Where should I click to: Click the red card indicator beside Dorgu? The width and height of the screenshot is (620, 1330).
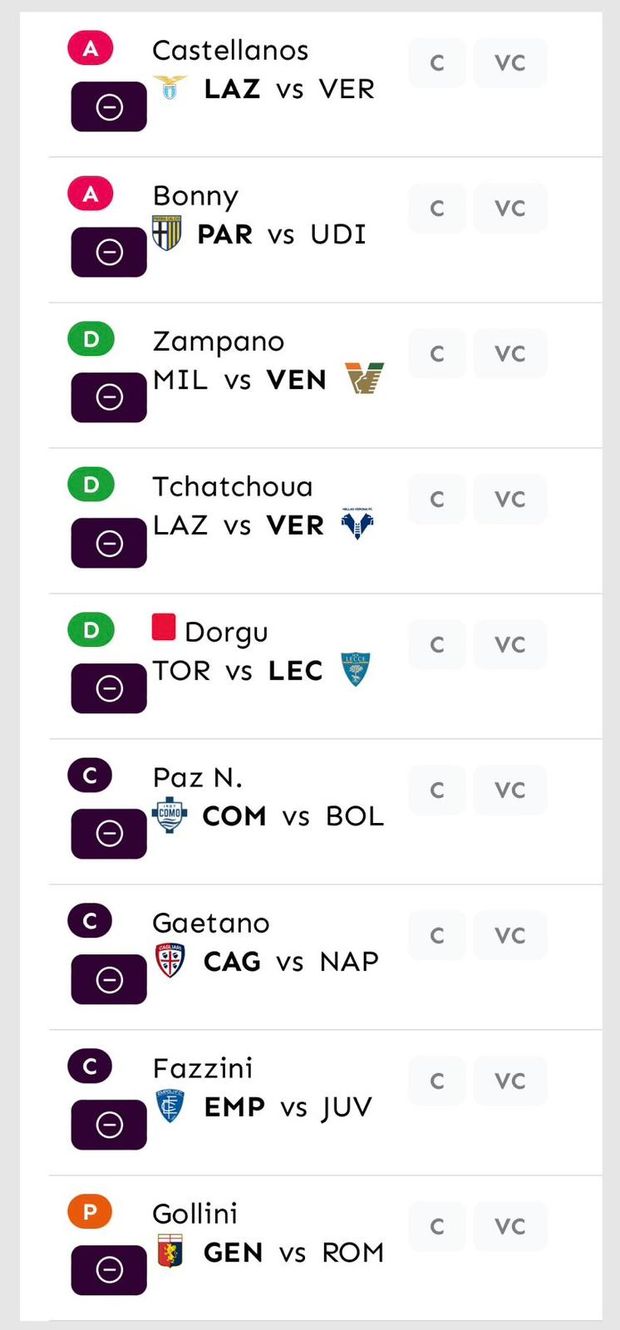point(163,628)
